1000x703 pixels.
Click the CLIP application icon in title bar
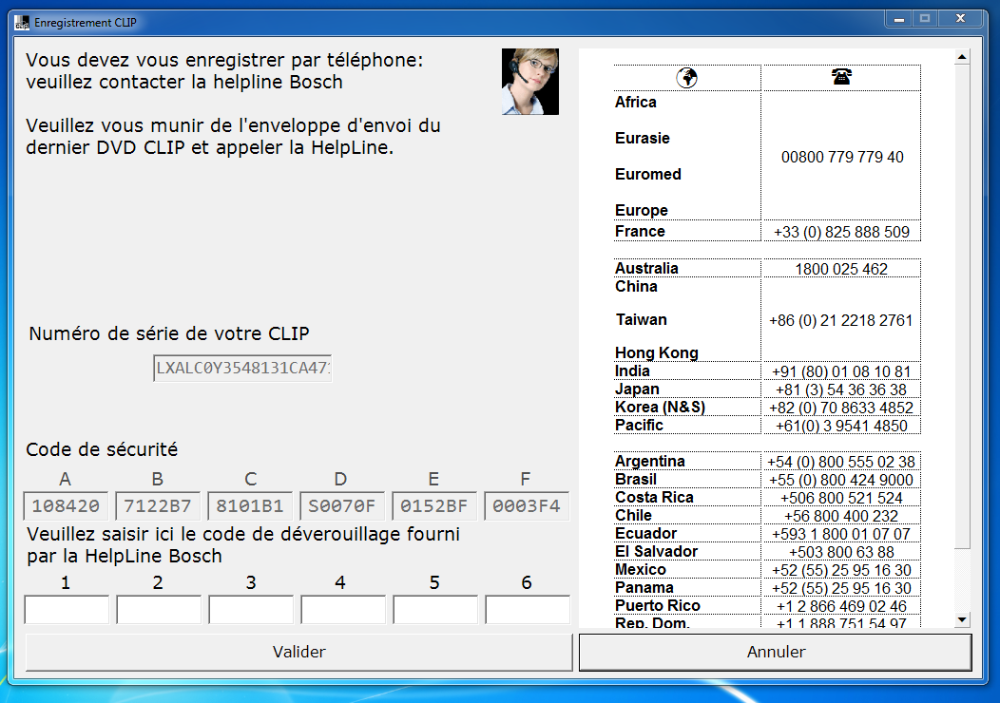21,20
